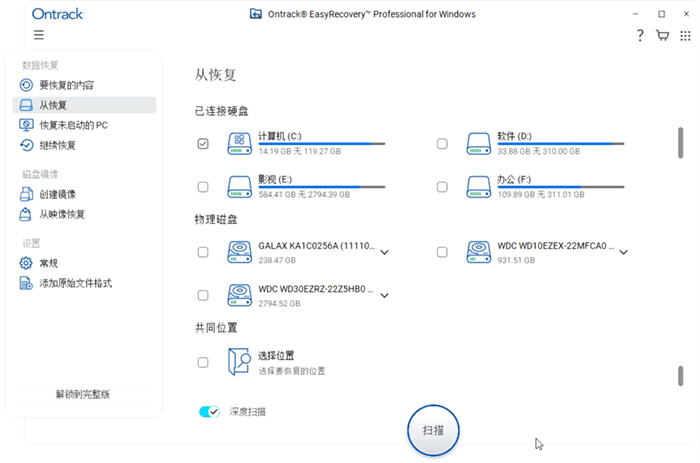The image size is (700, 463).
Task: Check the 办公 (F:) checkbox
Action: click(x=442, y=187)
